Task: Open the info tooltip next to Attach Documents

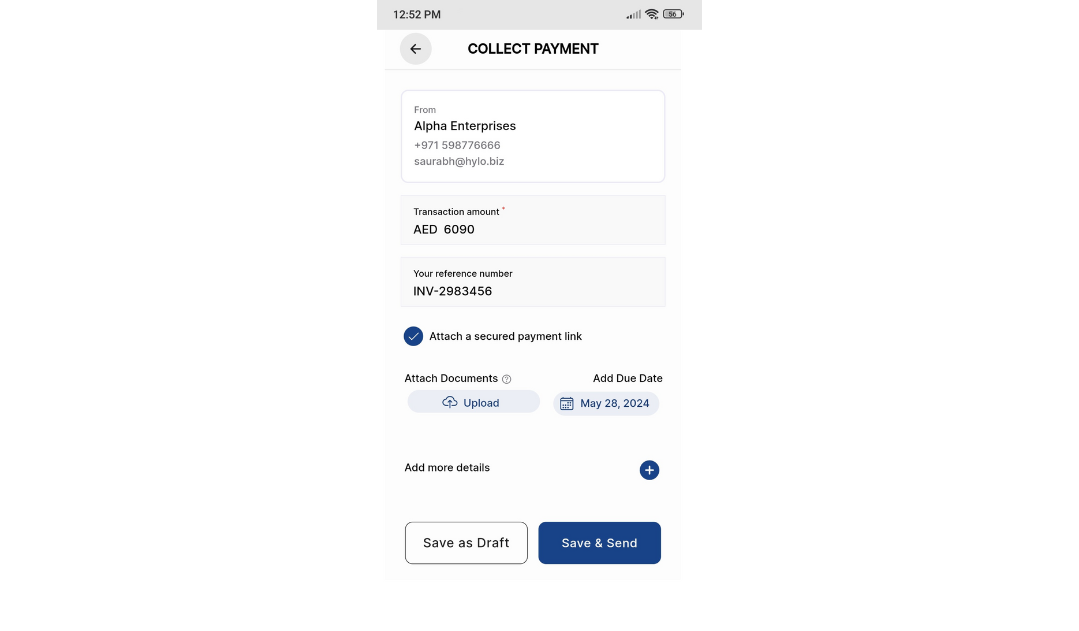Action: 506,378
